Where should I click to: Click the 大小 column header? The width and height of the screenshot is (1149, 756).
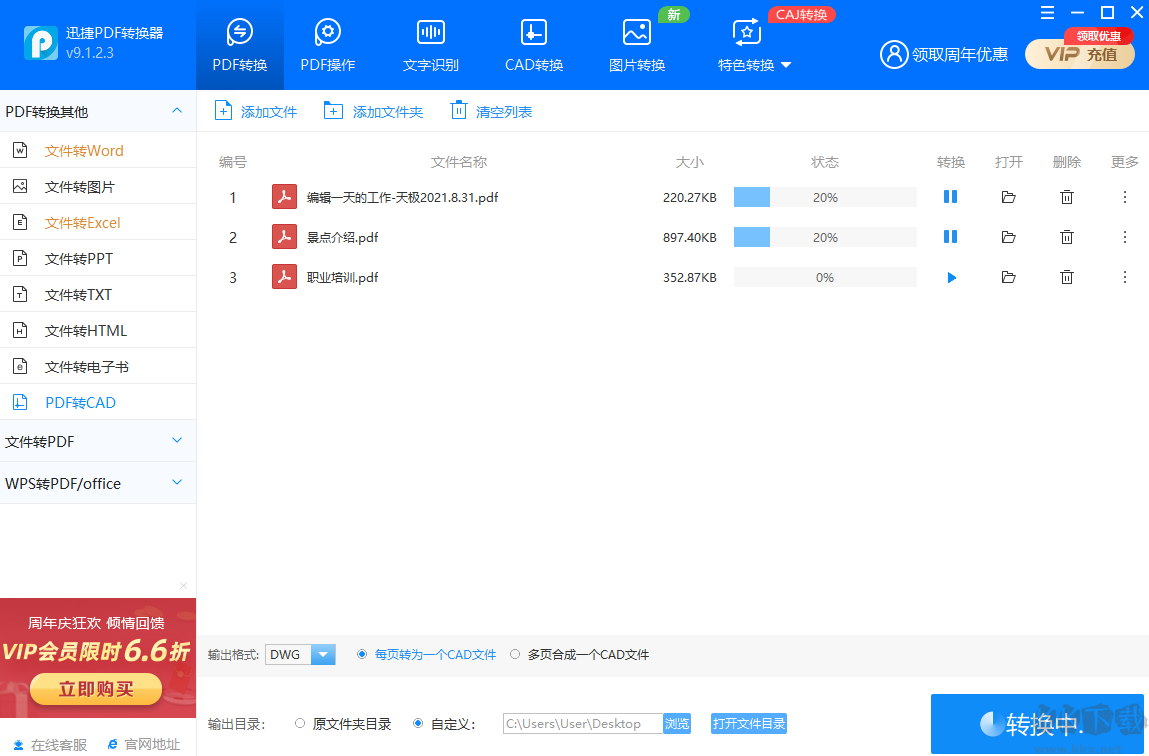click(x=690, y=162)
